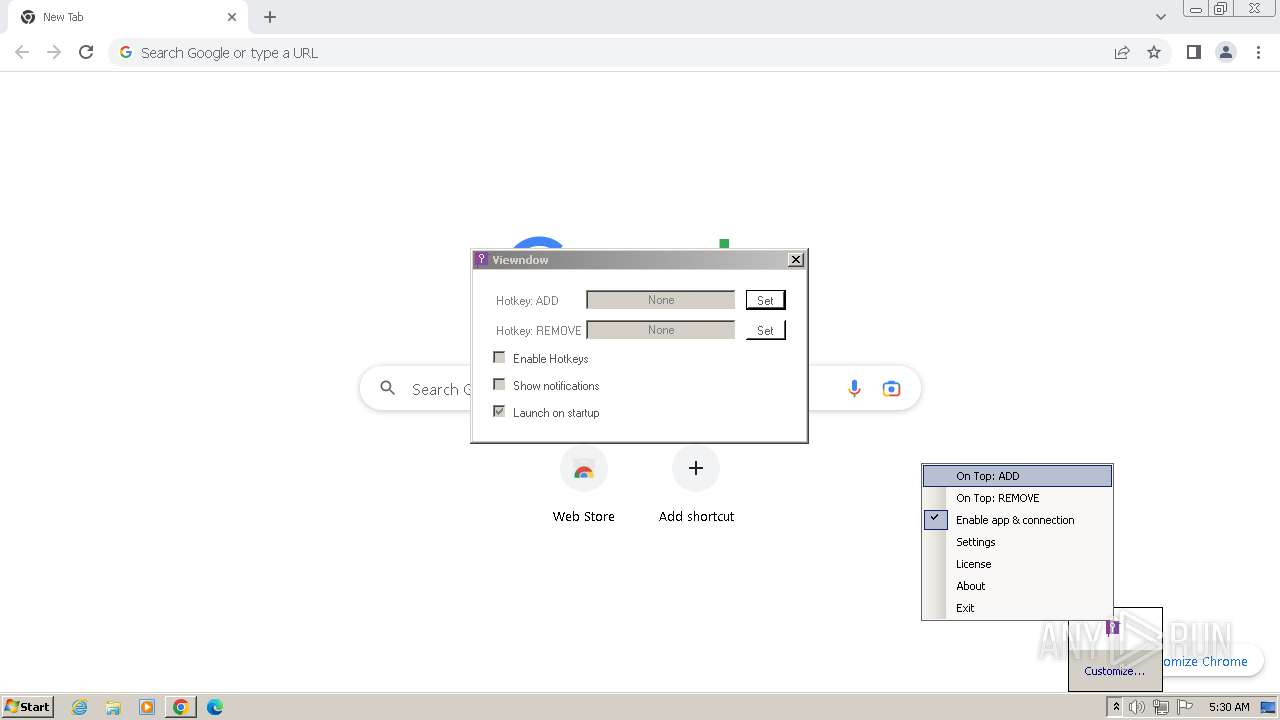Click Customize Chrome button

point(1204,661)
